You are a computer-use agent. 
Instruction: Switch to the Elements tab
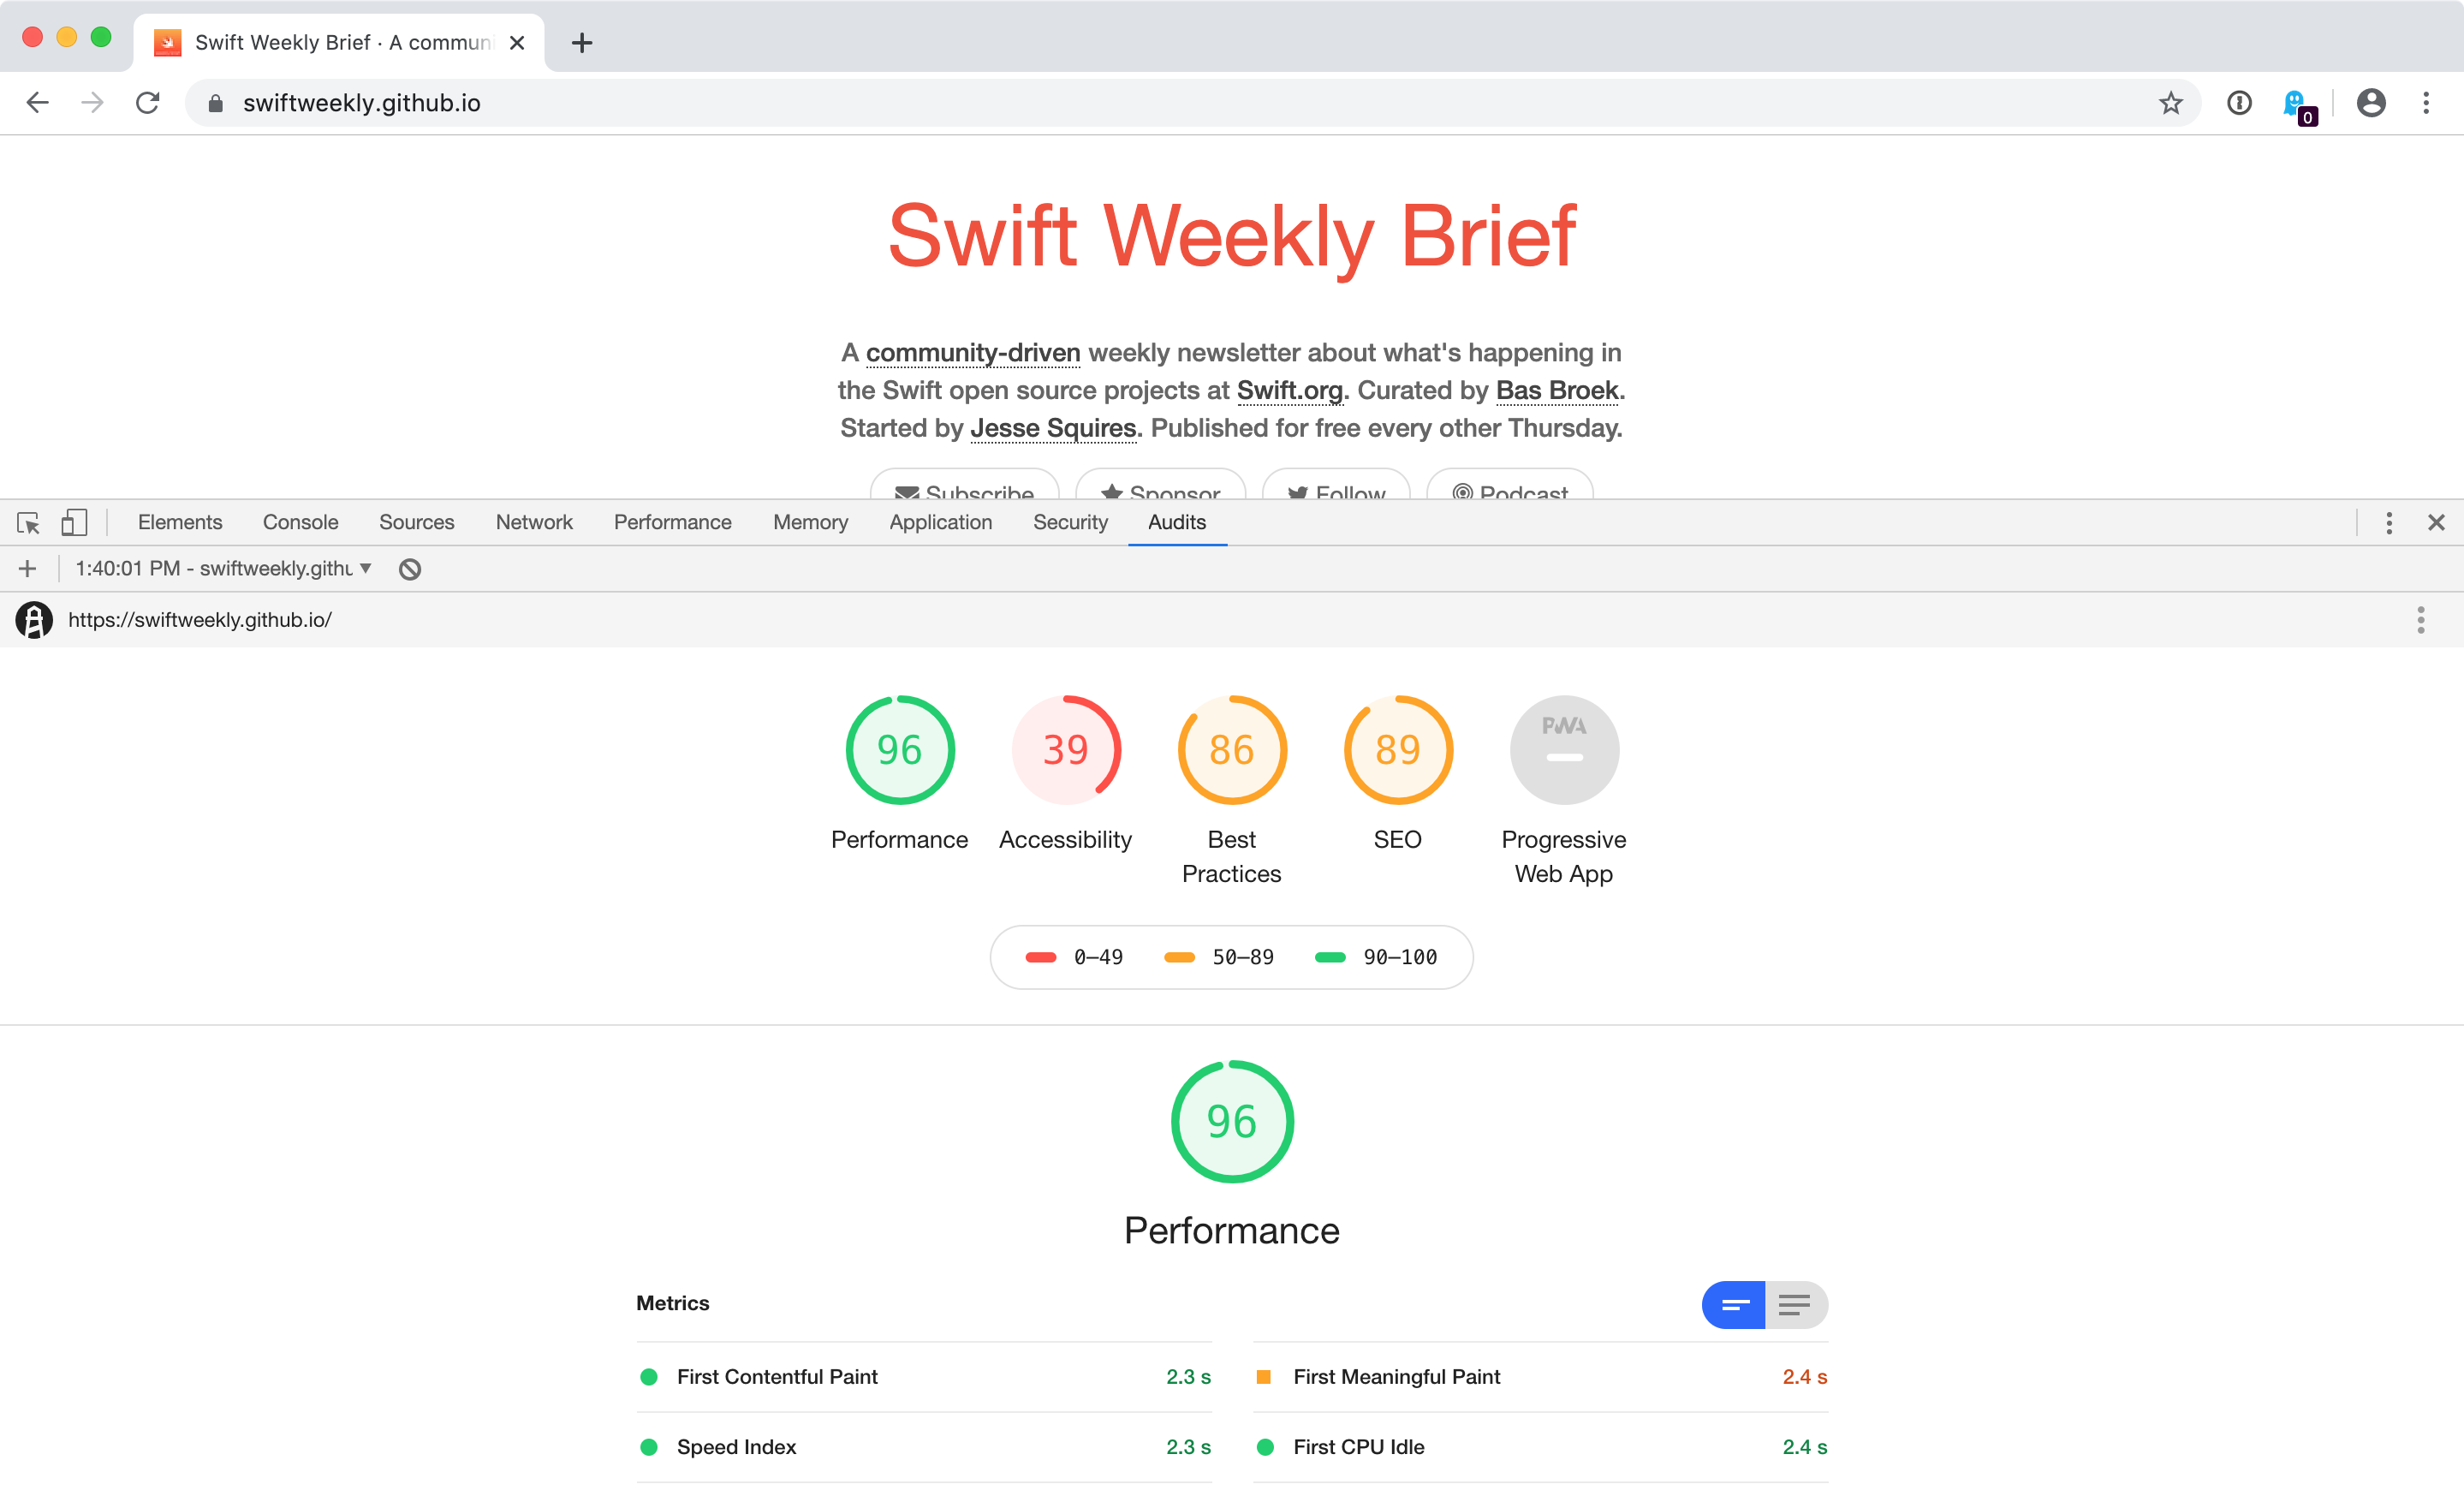(x=180, y=522)
